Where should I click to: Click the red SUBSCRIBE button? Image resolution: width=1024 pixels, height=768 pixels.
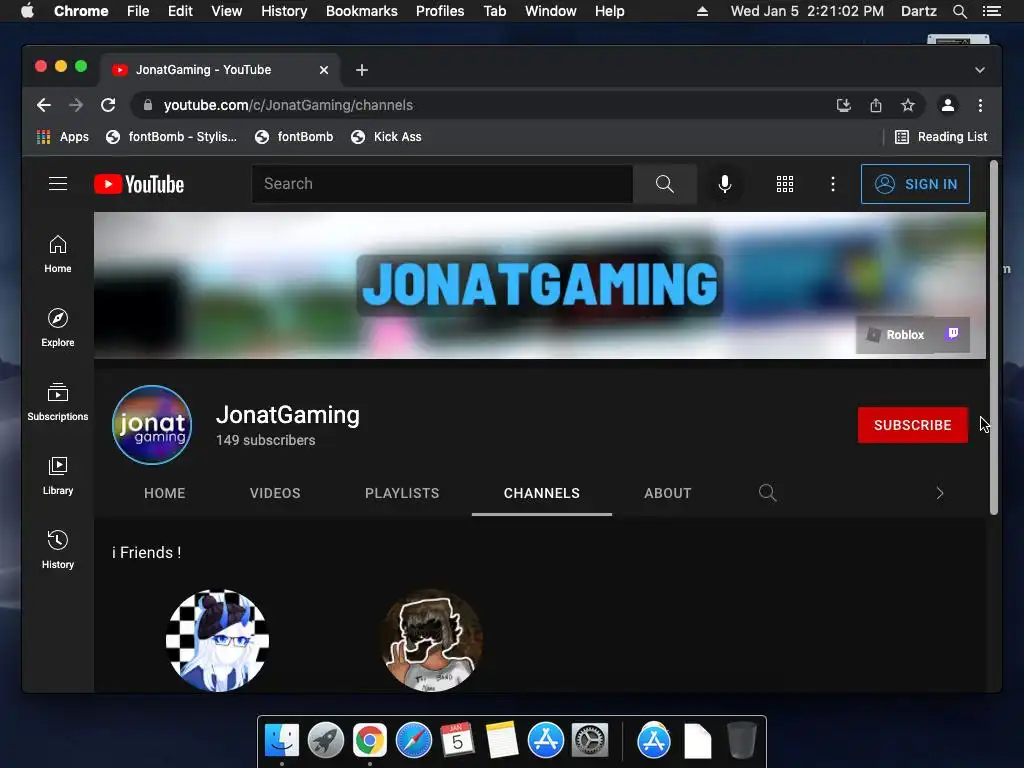912,425
